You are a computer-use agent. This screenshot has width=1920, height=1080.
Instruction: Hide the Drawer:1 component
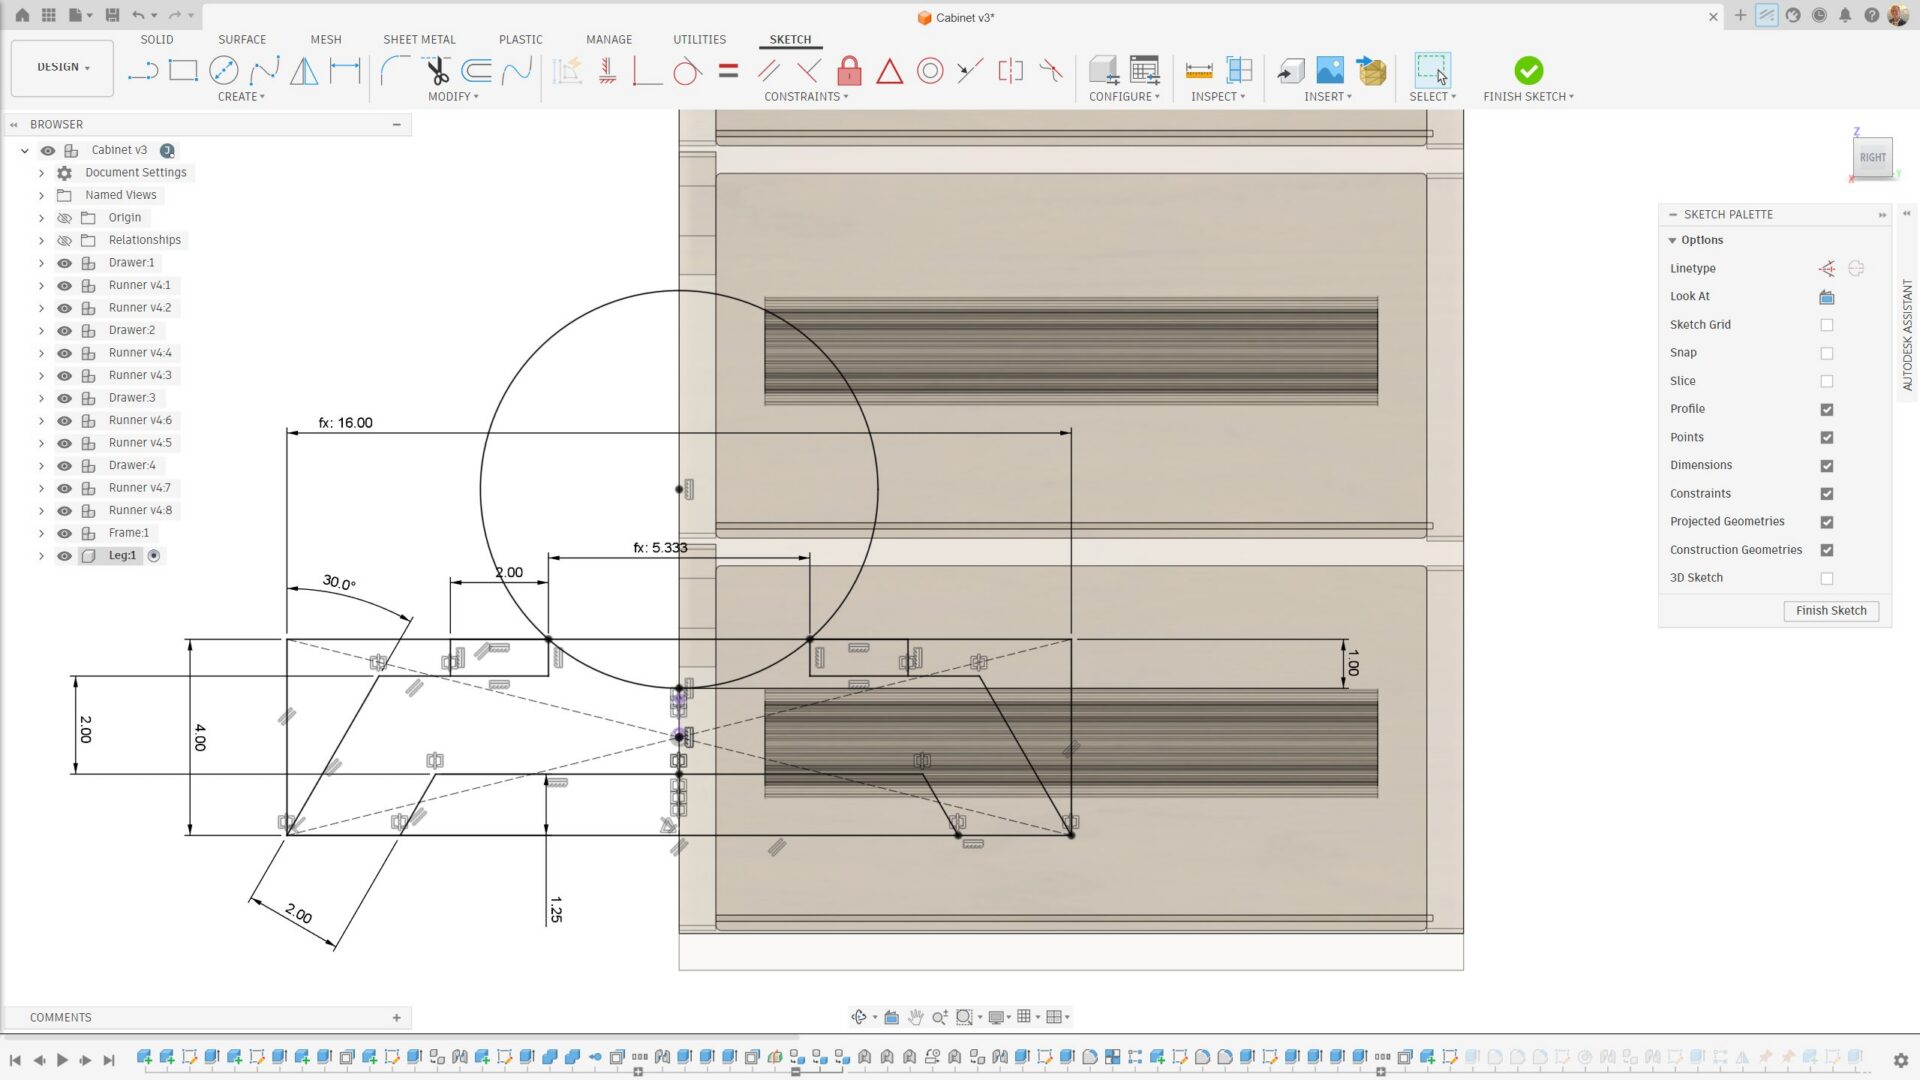[64, 263]
